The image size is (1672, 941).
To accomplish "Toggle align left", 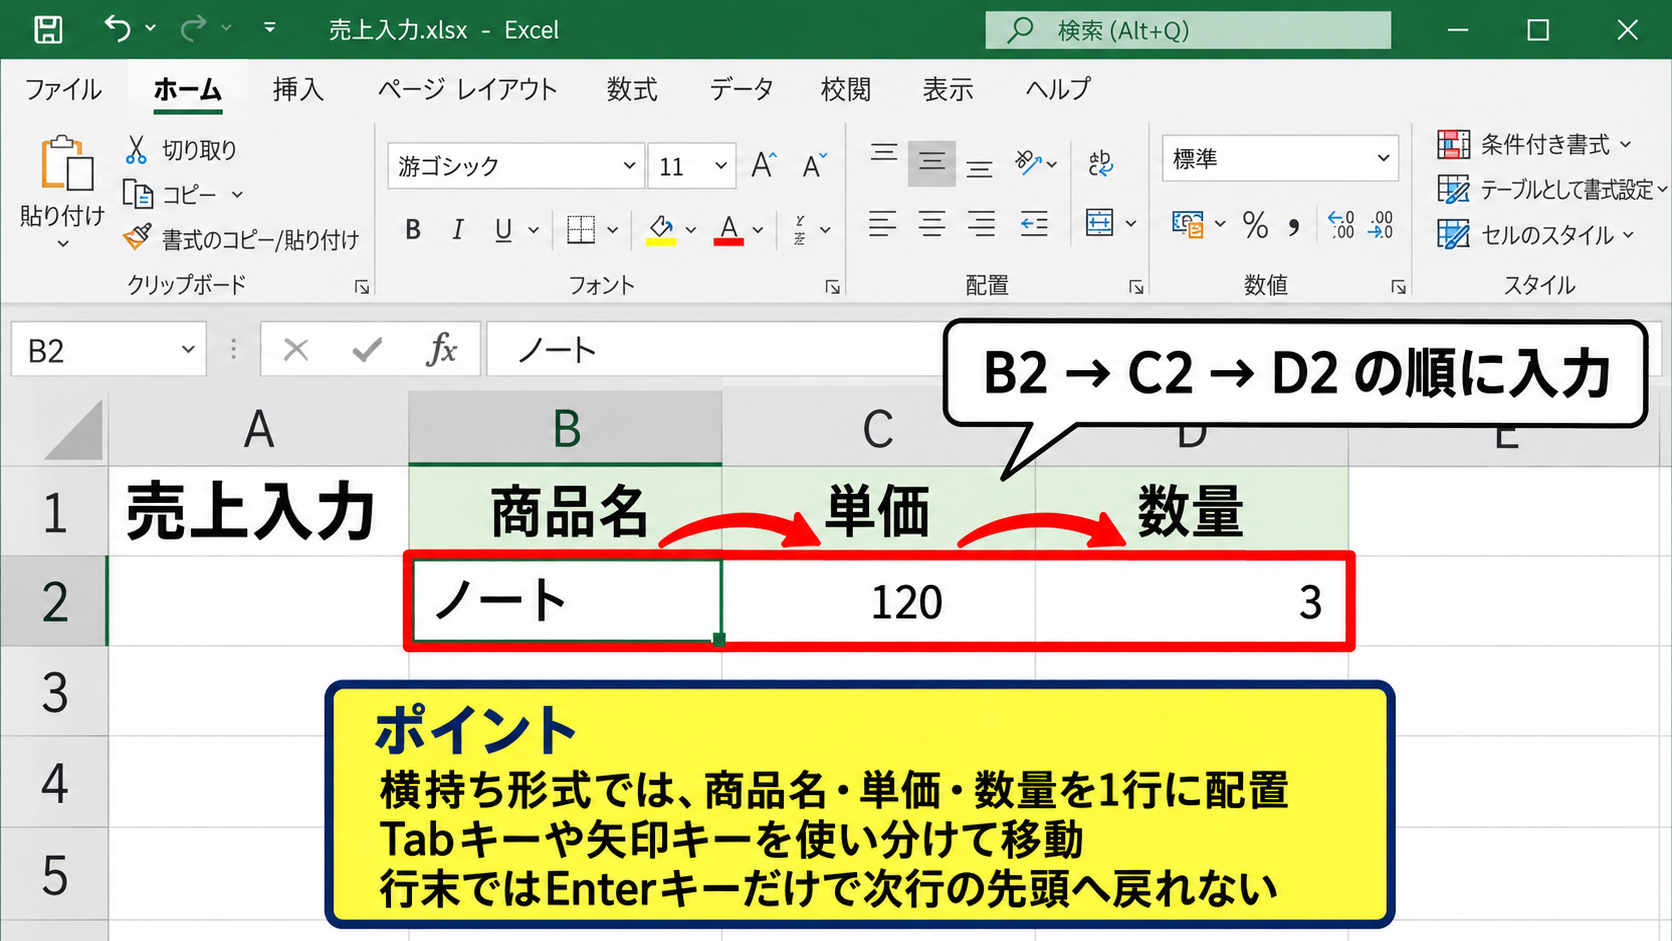I will pos(882,223).
